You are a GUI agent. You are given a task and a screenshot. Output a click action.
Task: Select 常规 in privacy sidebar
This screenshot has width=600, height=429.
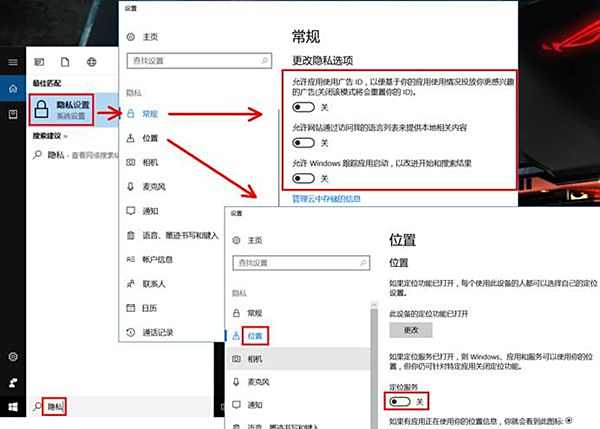150,114
